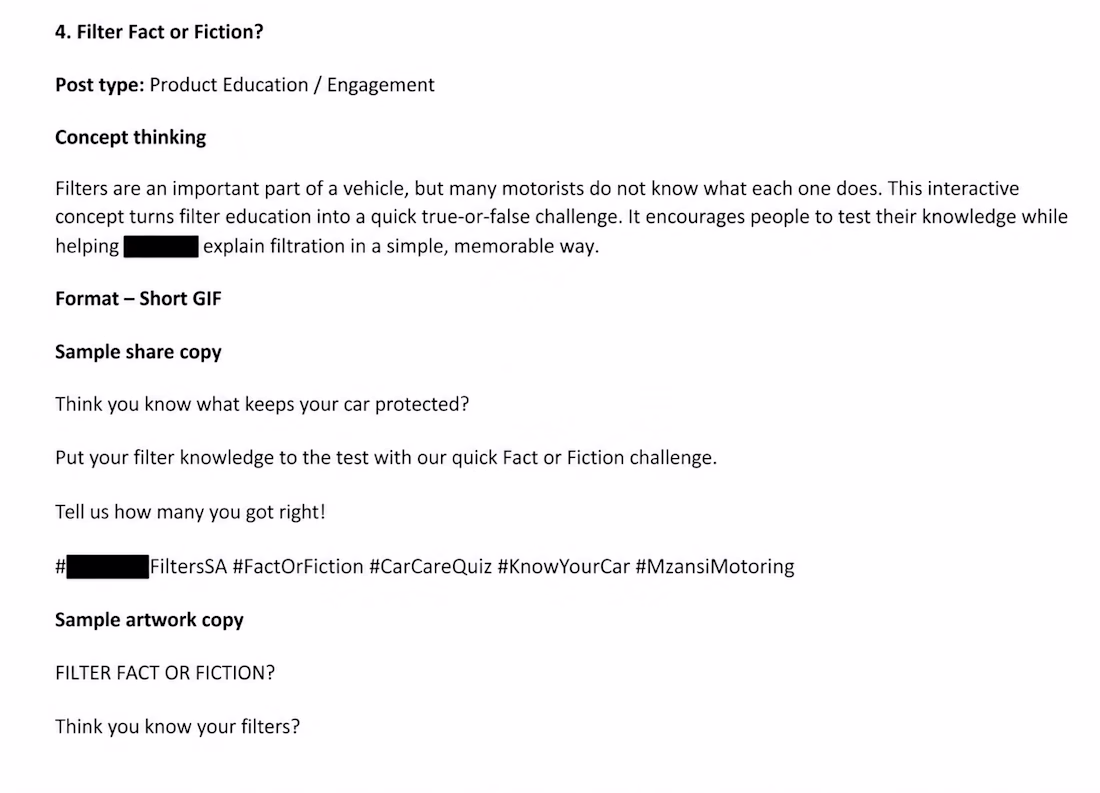This screenshot has width=1100, height=793.
Task: Click the #CarCareQuiz hashtag
Action: click(431, 566)
